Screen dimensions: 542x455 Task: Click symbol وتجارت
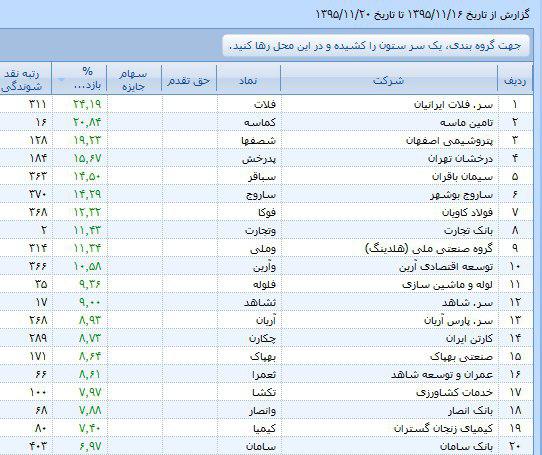(x=260, y=230)
